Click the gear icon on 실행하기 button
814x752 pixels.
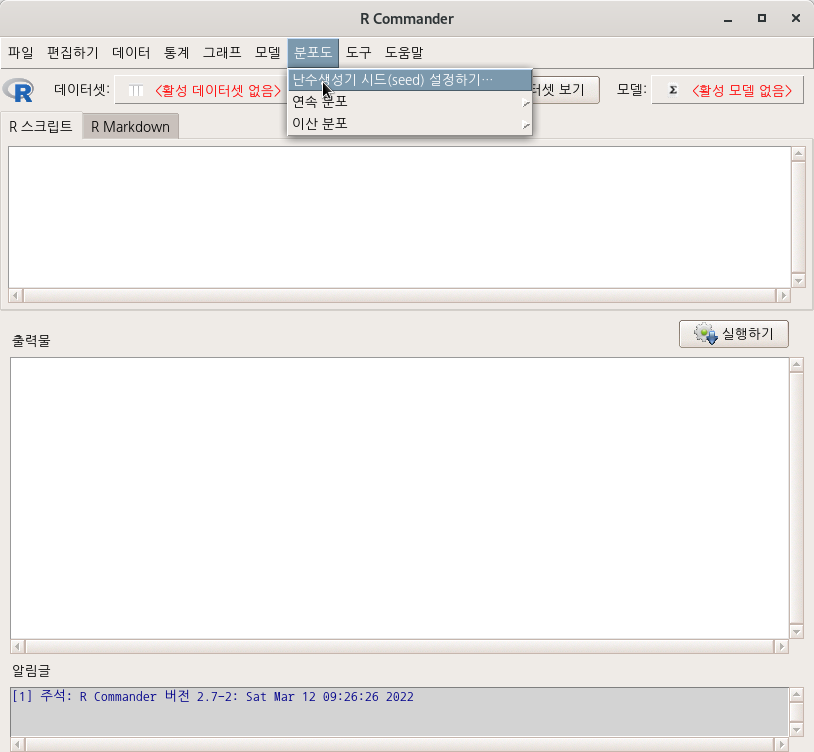[706, 334]
